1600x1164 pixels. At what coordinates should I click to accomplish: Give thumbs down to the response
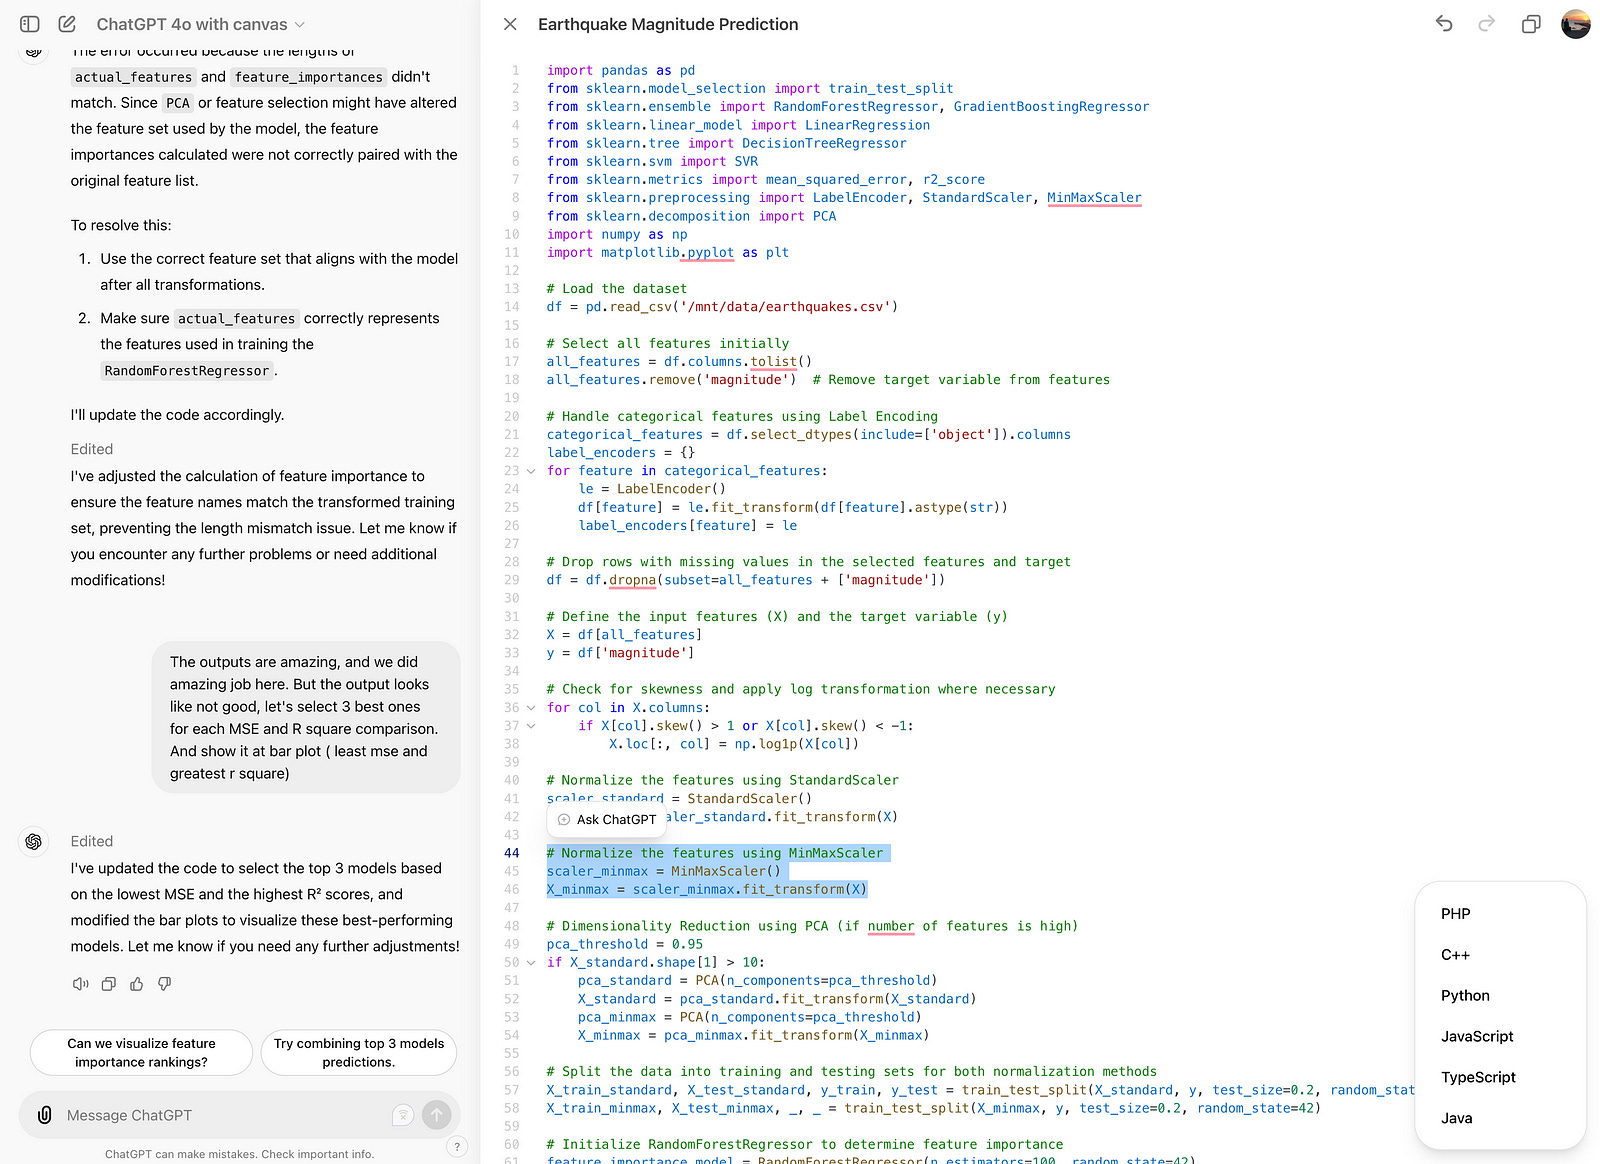coord(165,984)
